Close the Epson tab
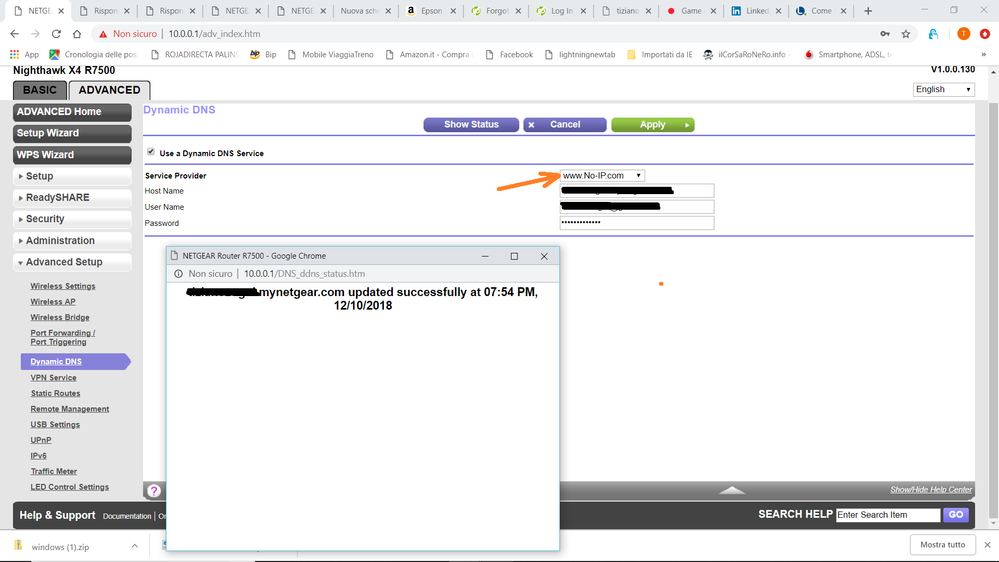The height and width of the screenshot is (562, 999). point(453,11)
